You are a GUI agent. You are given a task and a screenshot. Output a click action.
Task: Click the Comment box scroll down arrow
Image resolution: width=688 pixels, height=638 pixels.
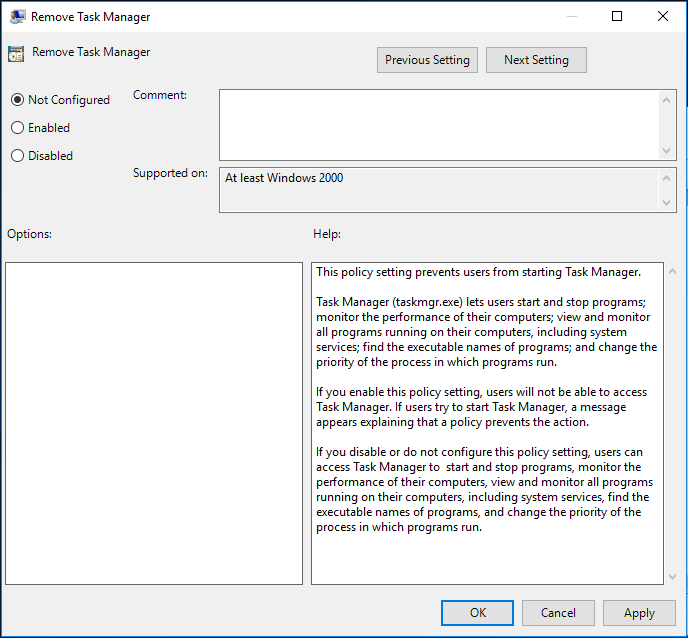pyautogui.click(x=666, y=151)
